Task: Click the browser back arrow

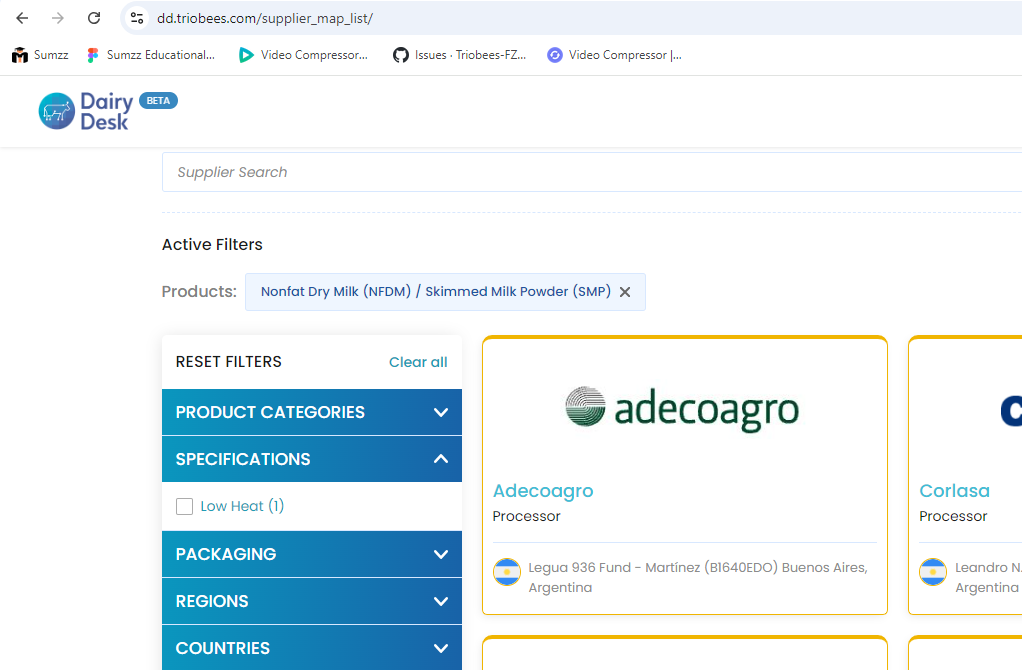Action: point(22,18)
